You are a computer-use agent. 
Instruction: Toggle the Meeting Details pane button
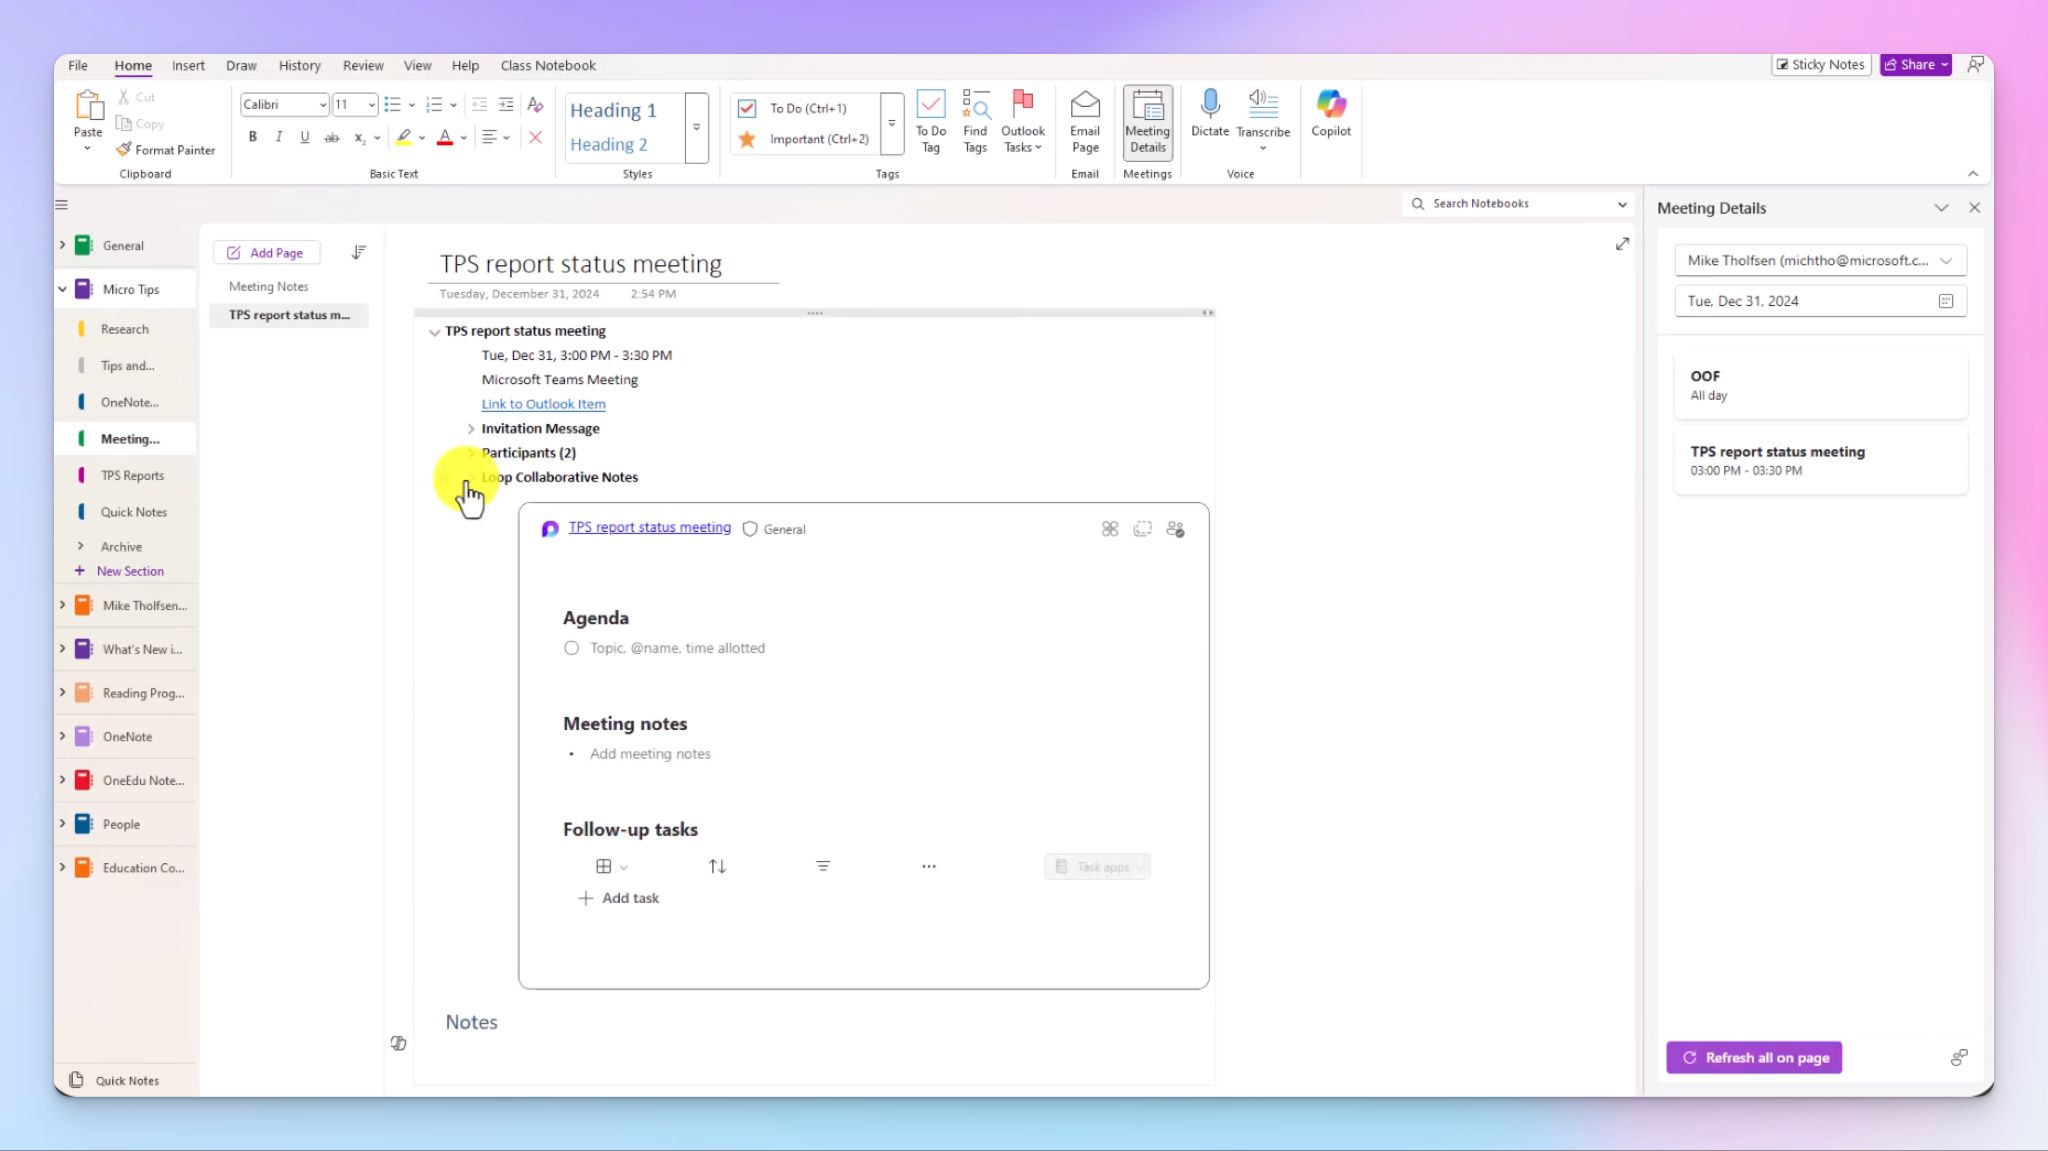coord(1147,122)
